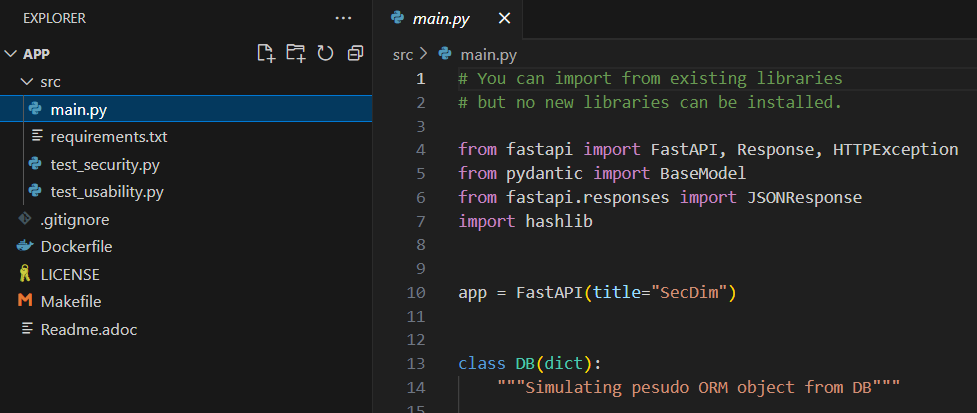977x413 pixels.
Task: Click the key icon beside LICENSE
Action: pos(25,274)
